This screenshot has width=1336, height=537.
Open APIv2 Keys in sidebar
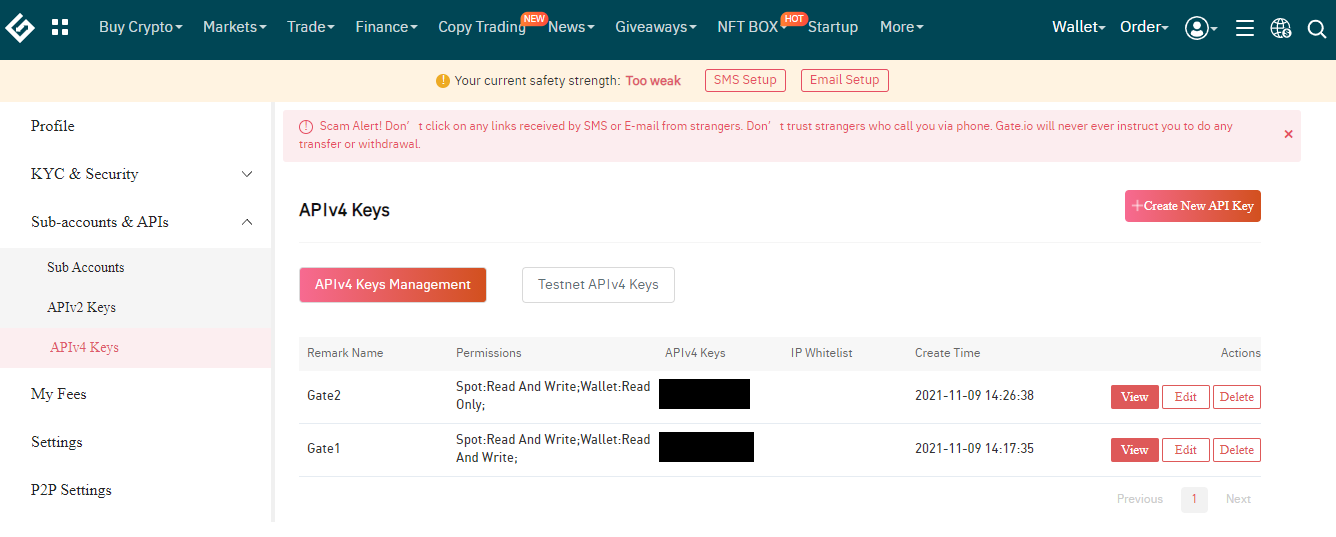(x=81, y=307)
